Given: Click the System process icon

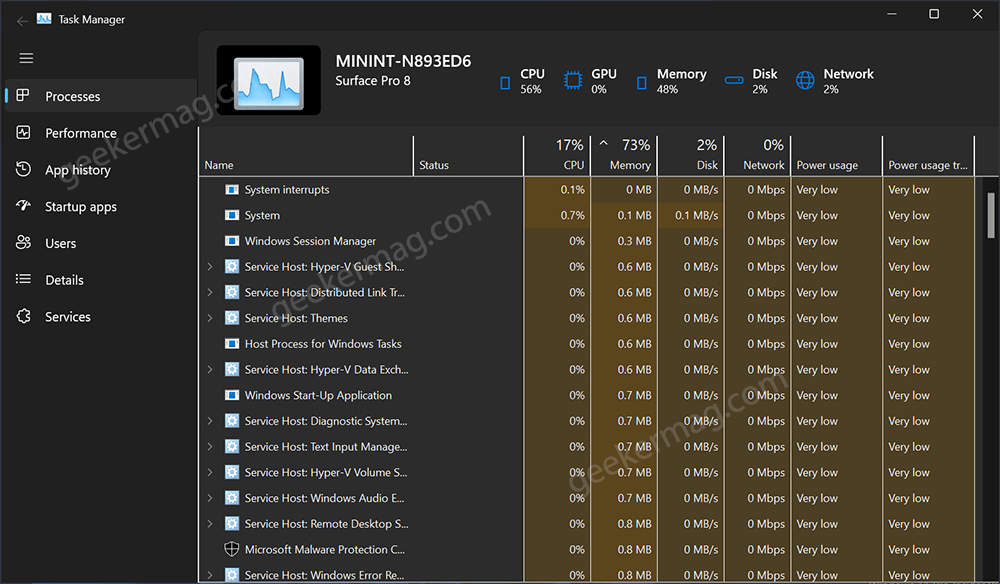Looking at the screenshot, I should pyautogui.click(x=232, y=215).
